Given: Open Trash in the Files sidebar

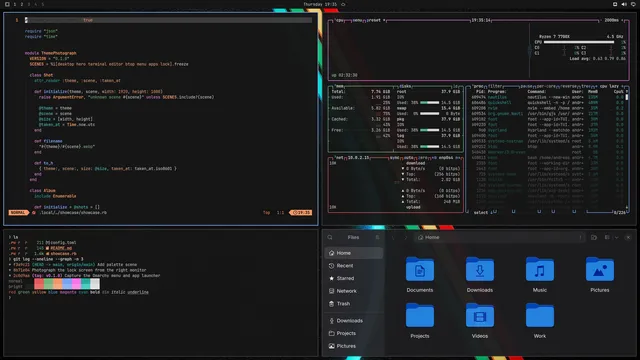Looking at the screenshot, I should pyautogui.click(x=353, y=304).
